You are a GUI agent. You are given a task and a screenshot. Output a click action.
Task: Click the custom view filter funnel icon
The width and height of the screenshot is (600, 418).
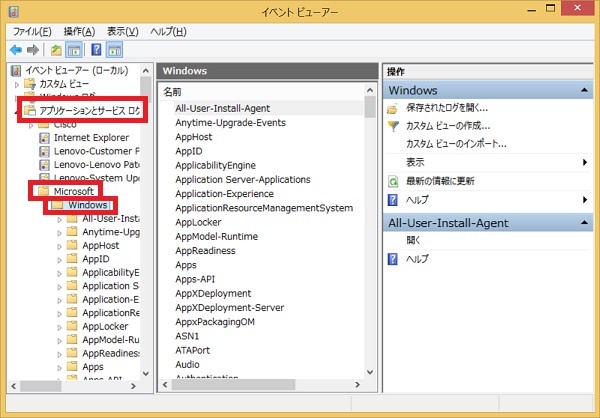(393, 126)
